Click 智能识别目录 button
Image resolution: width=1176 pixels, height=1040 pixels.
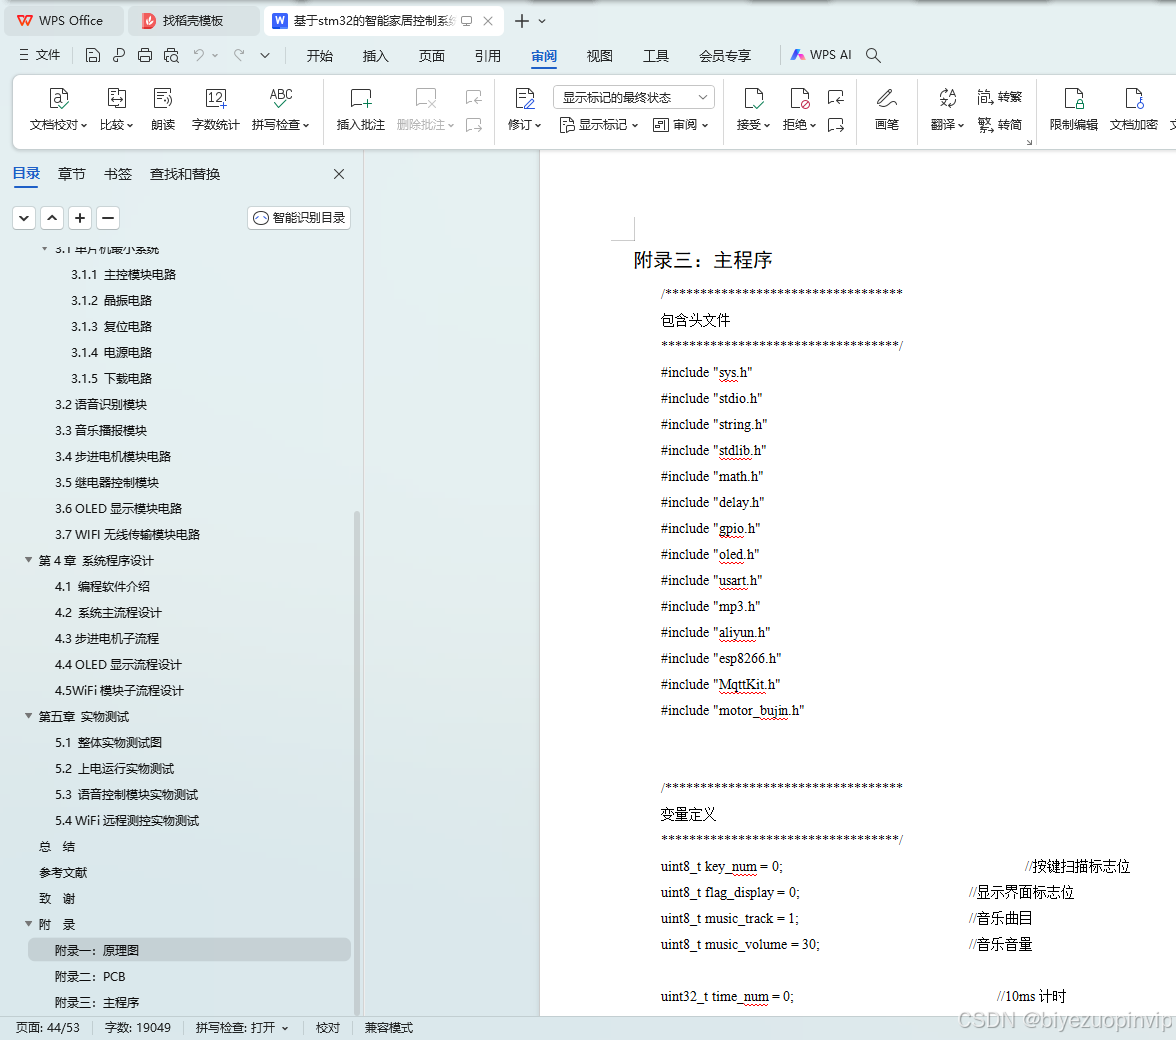click(x=299, y=217)
